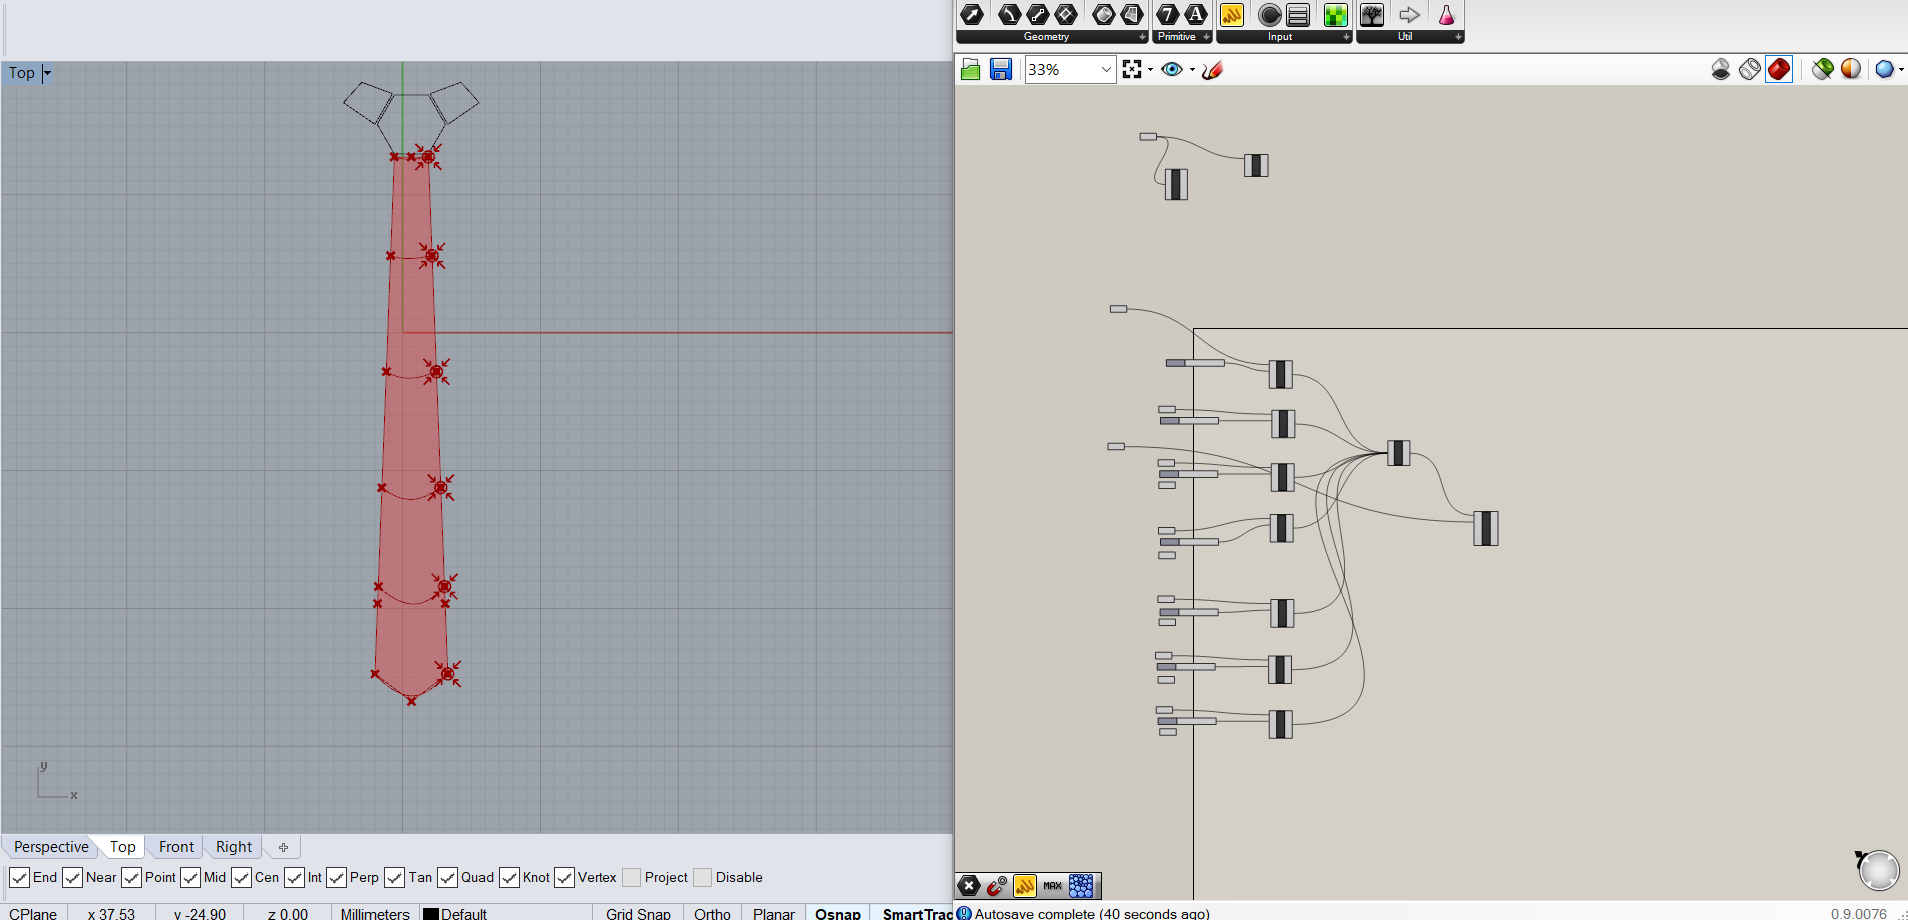
Task: Click the canvas widget hexagon X icon
Action: [969, 885]
